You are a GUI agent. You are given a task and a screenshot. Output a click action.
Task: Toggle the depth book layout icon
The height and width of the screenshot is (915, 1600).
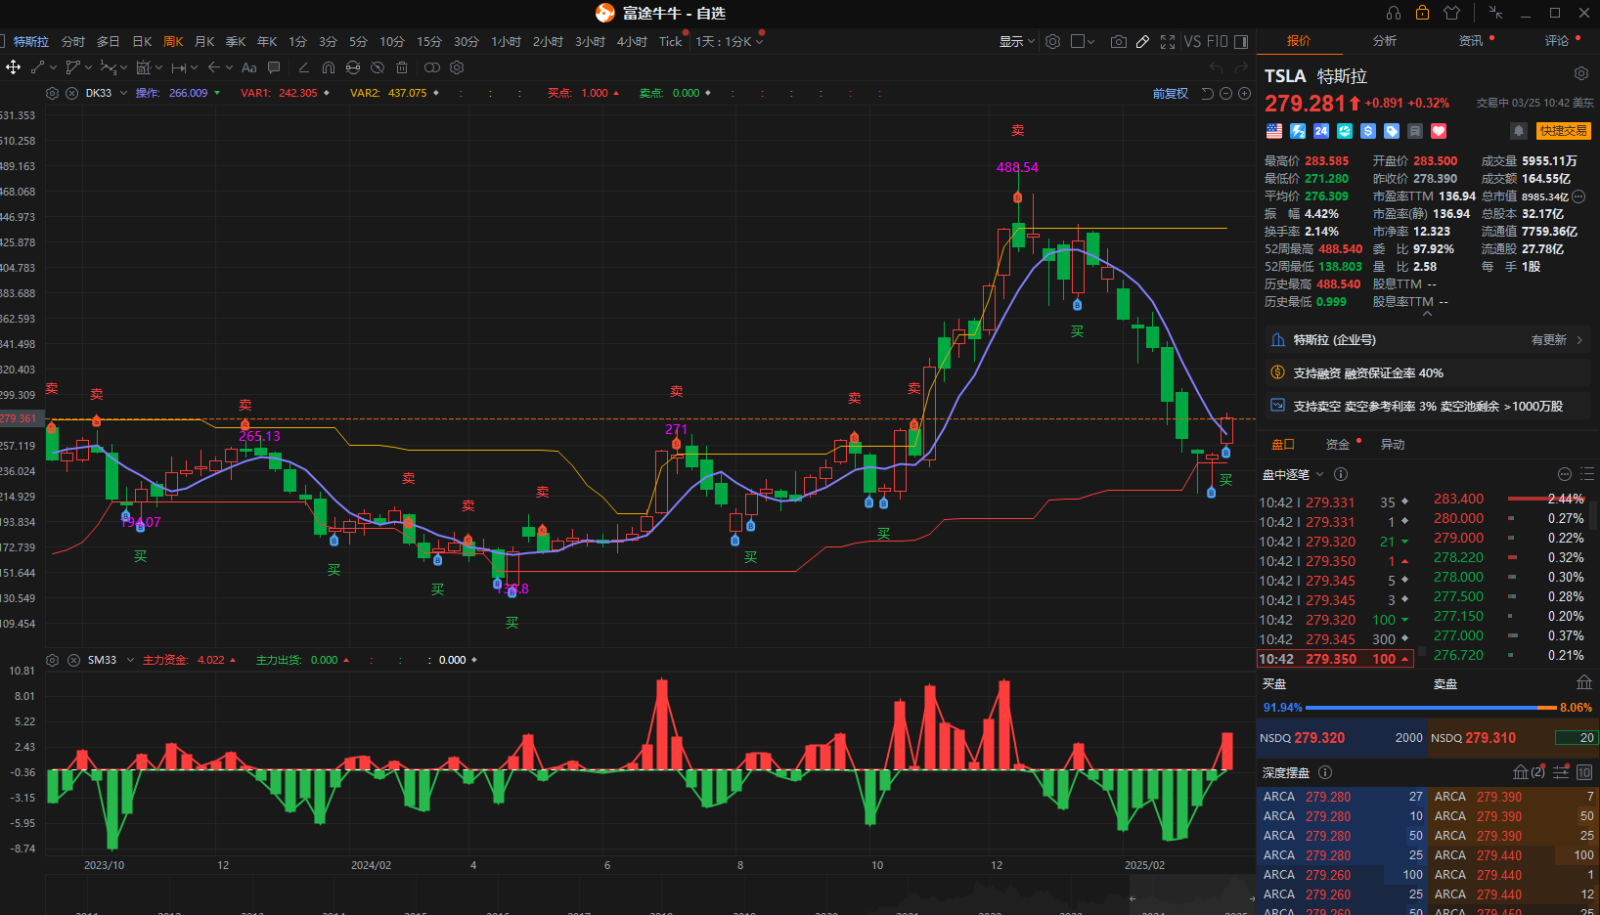tap(1561, 772)
